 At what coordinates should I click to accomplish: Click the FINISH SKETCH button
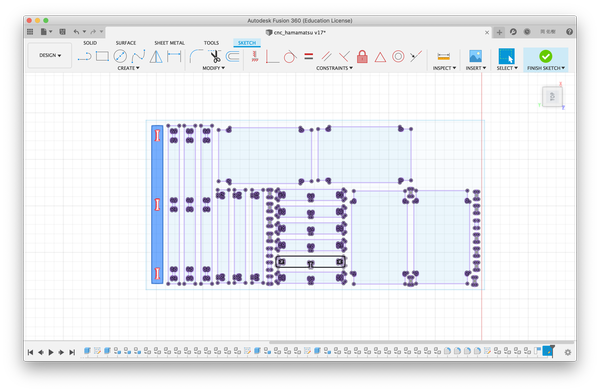545,60
